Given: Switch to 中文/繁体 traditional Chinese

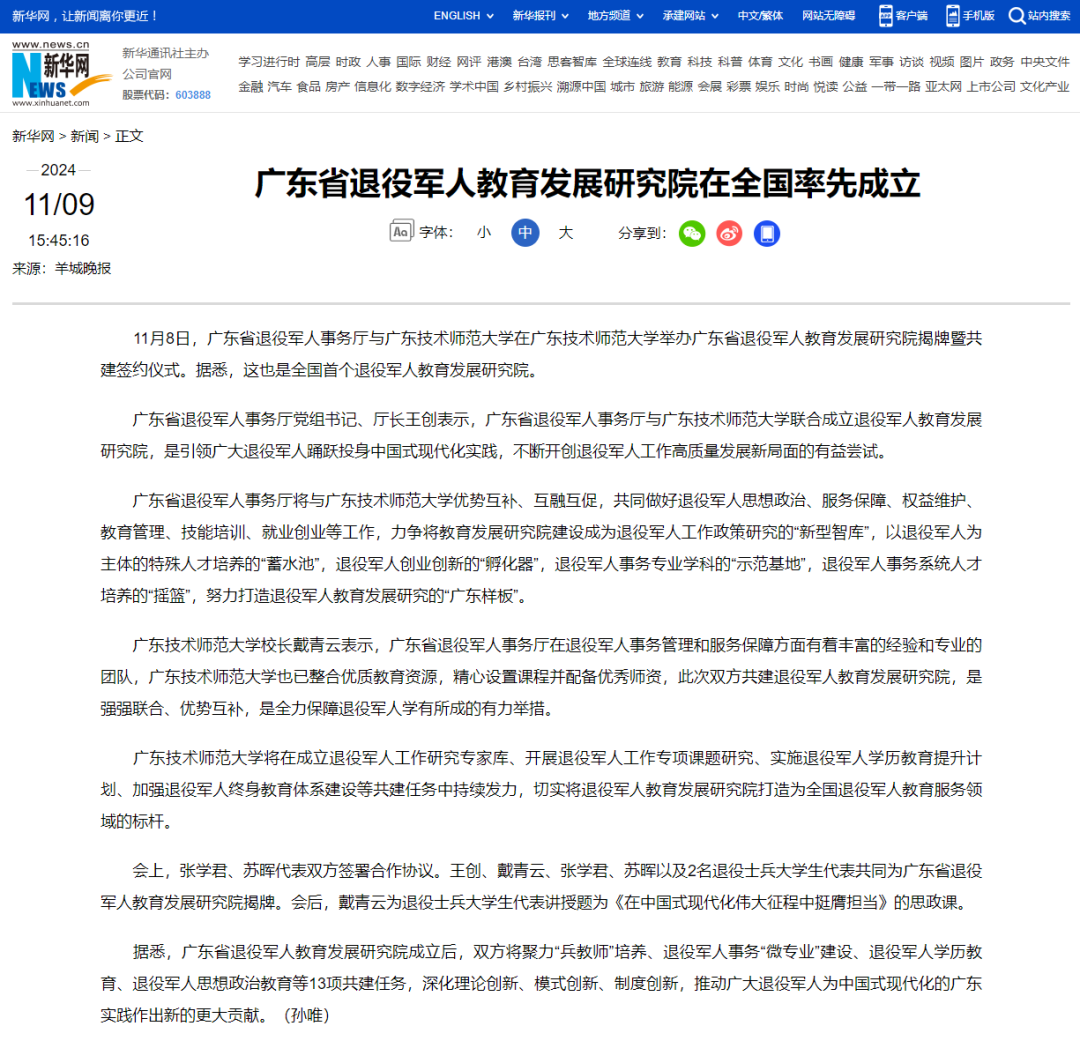Looking at the screenshot, I should pyautogui.click(x=760, y=16).
